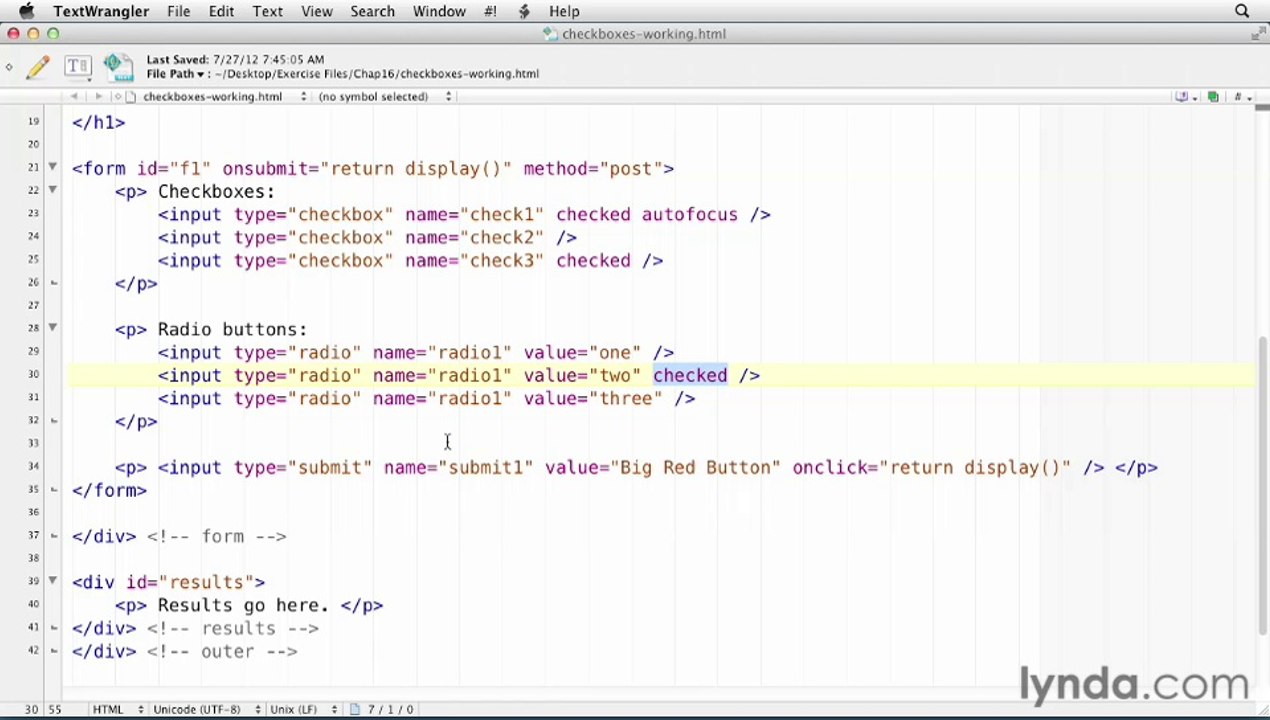1270x720 pixels.
Task: Click the </h1> tag on line 19
Action: [98, 122]
